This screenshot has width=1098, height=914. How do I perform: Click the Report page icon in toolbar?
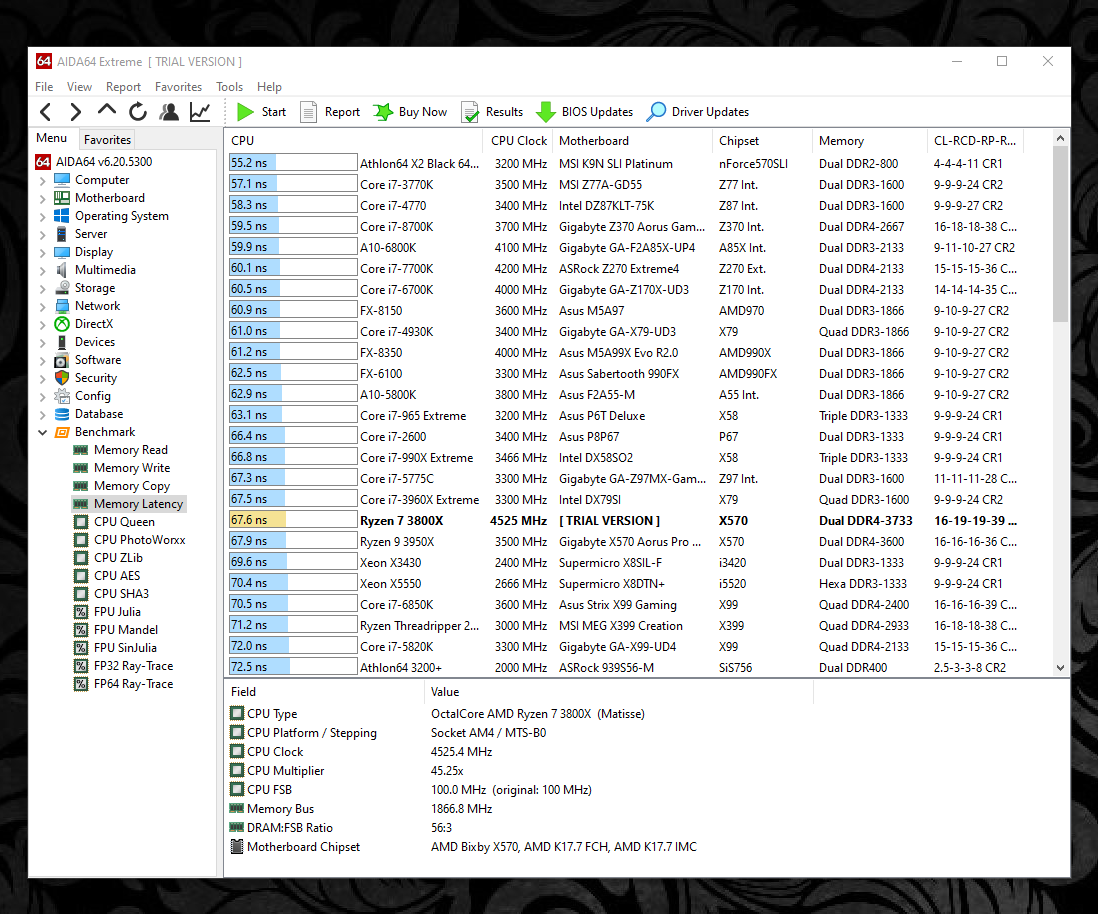(308, 111)
